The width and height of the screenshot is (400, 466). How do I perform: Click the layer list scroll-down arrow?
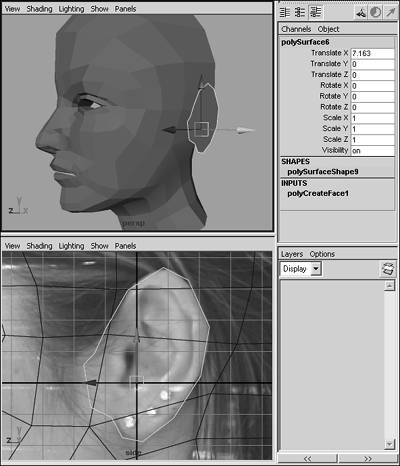pyautogui.click(x=389, y=444)
